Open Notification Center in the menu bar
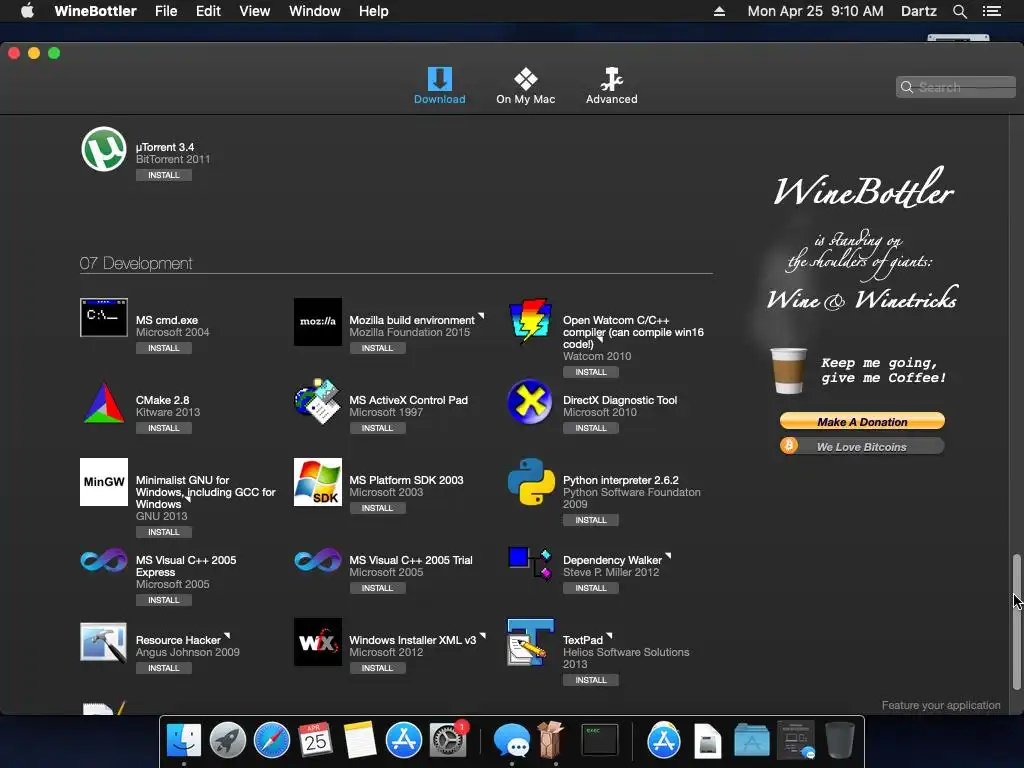This screenshot has width=1024, height=768. [x=992, y=11]
